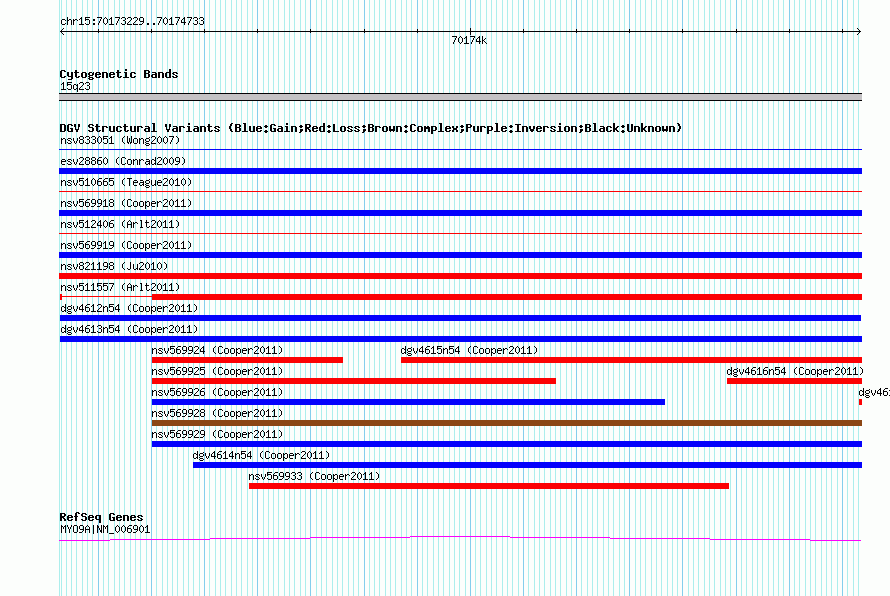Select the red bar under nsv569925

click(x=354, y=381)
